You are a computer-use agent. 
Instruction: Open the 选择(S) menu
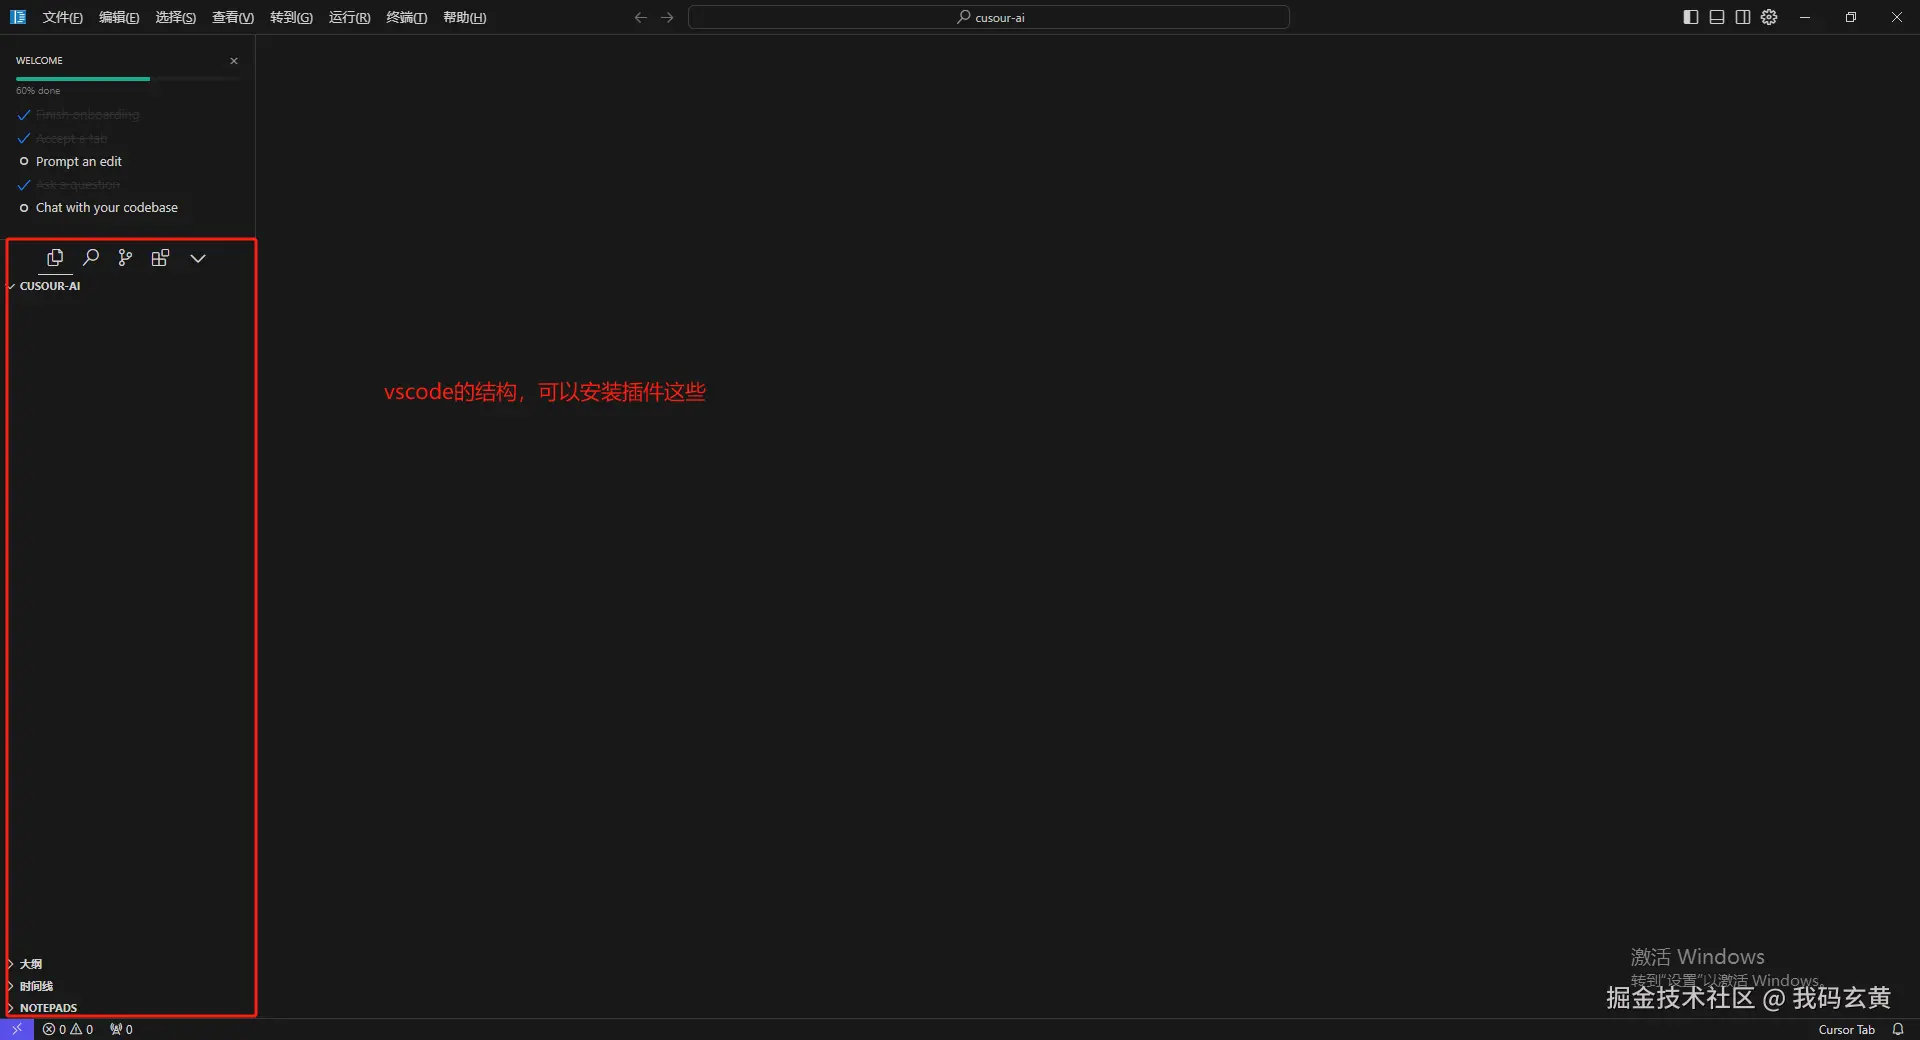tap(175, 17)
